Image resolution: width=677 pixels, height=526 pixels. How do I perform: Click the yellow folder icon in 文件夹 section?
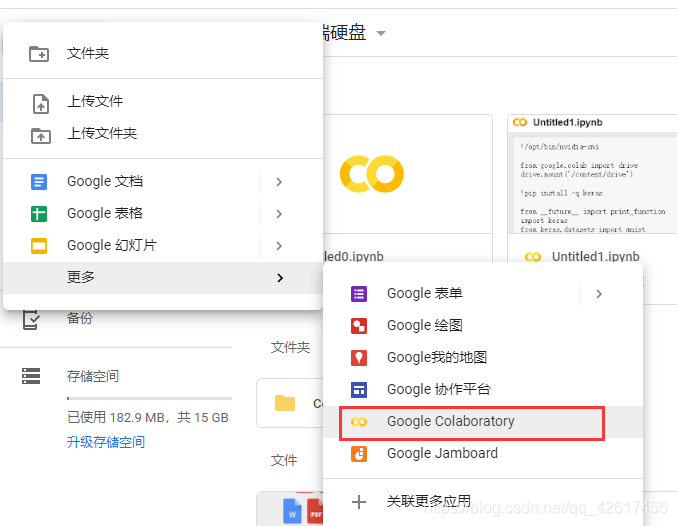tap(285, 403)
